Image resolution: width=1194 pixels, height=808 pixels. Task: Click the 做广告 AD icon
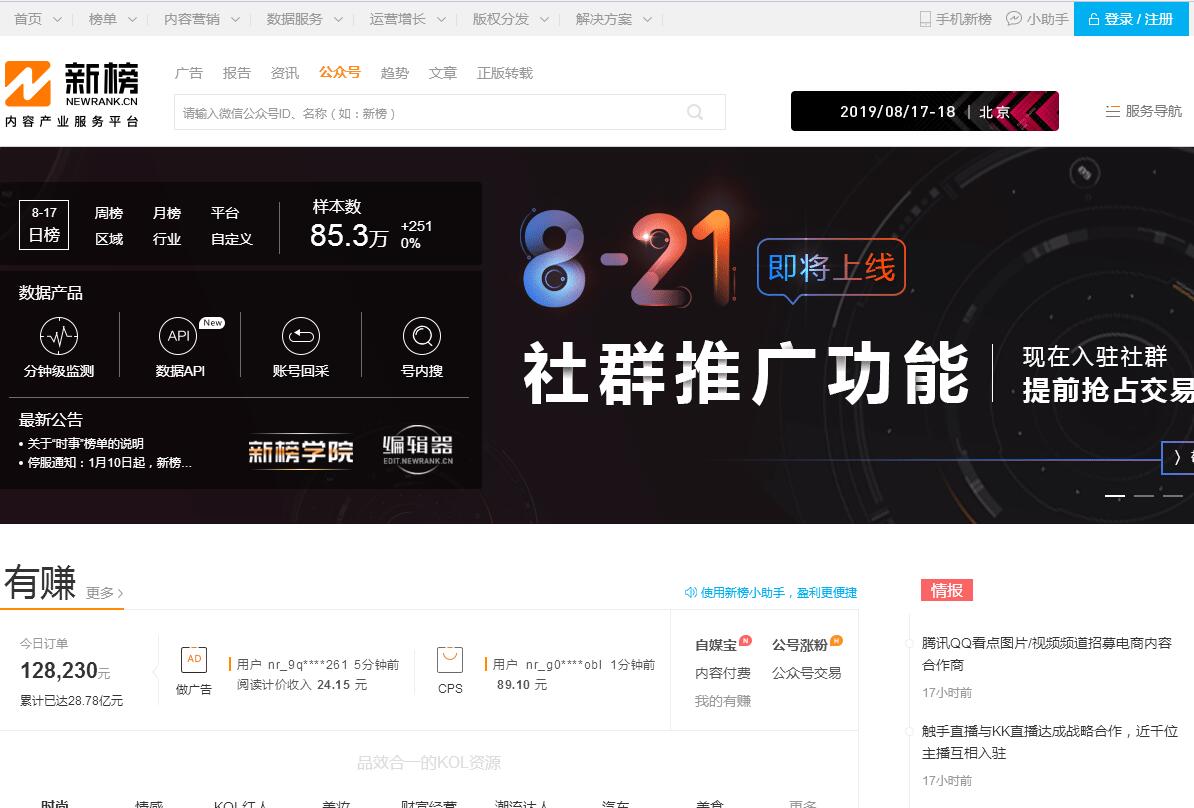(194, 660)
